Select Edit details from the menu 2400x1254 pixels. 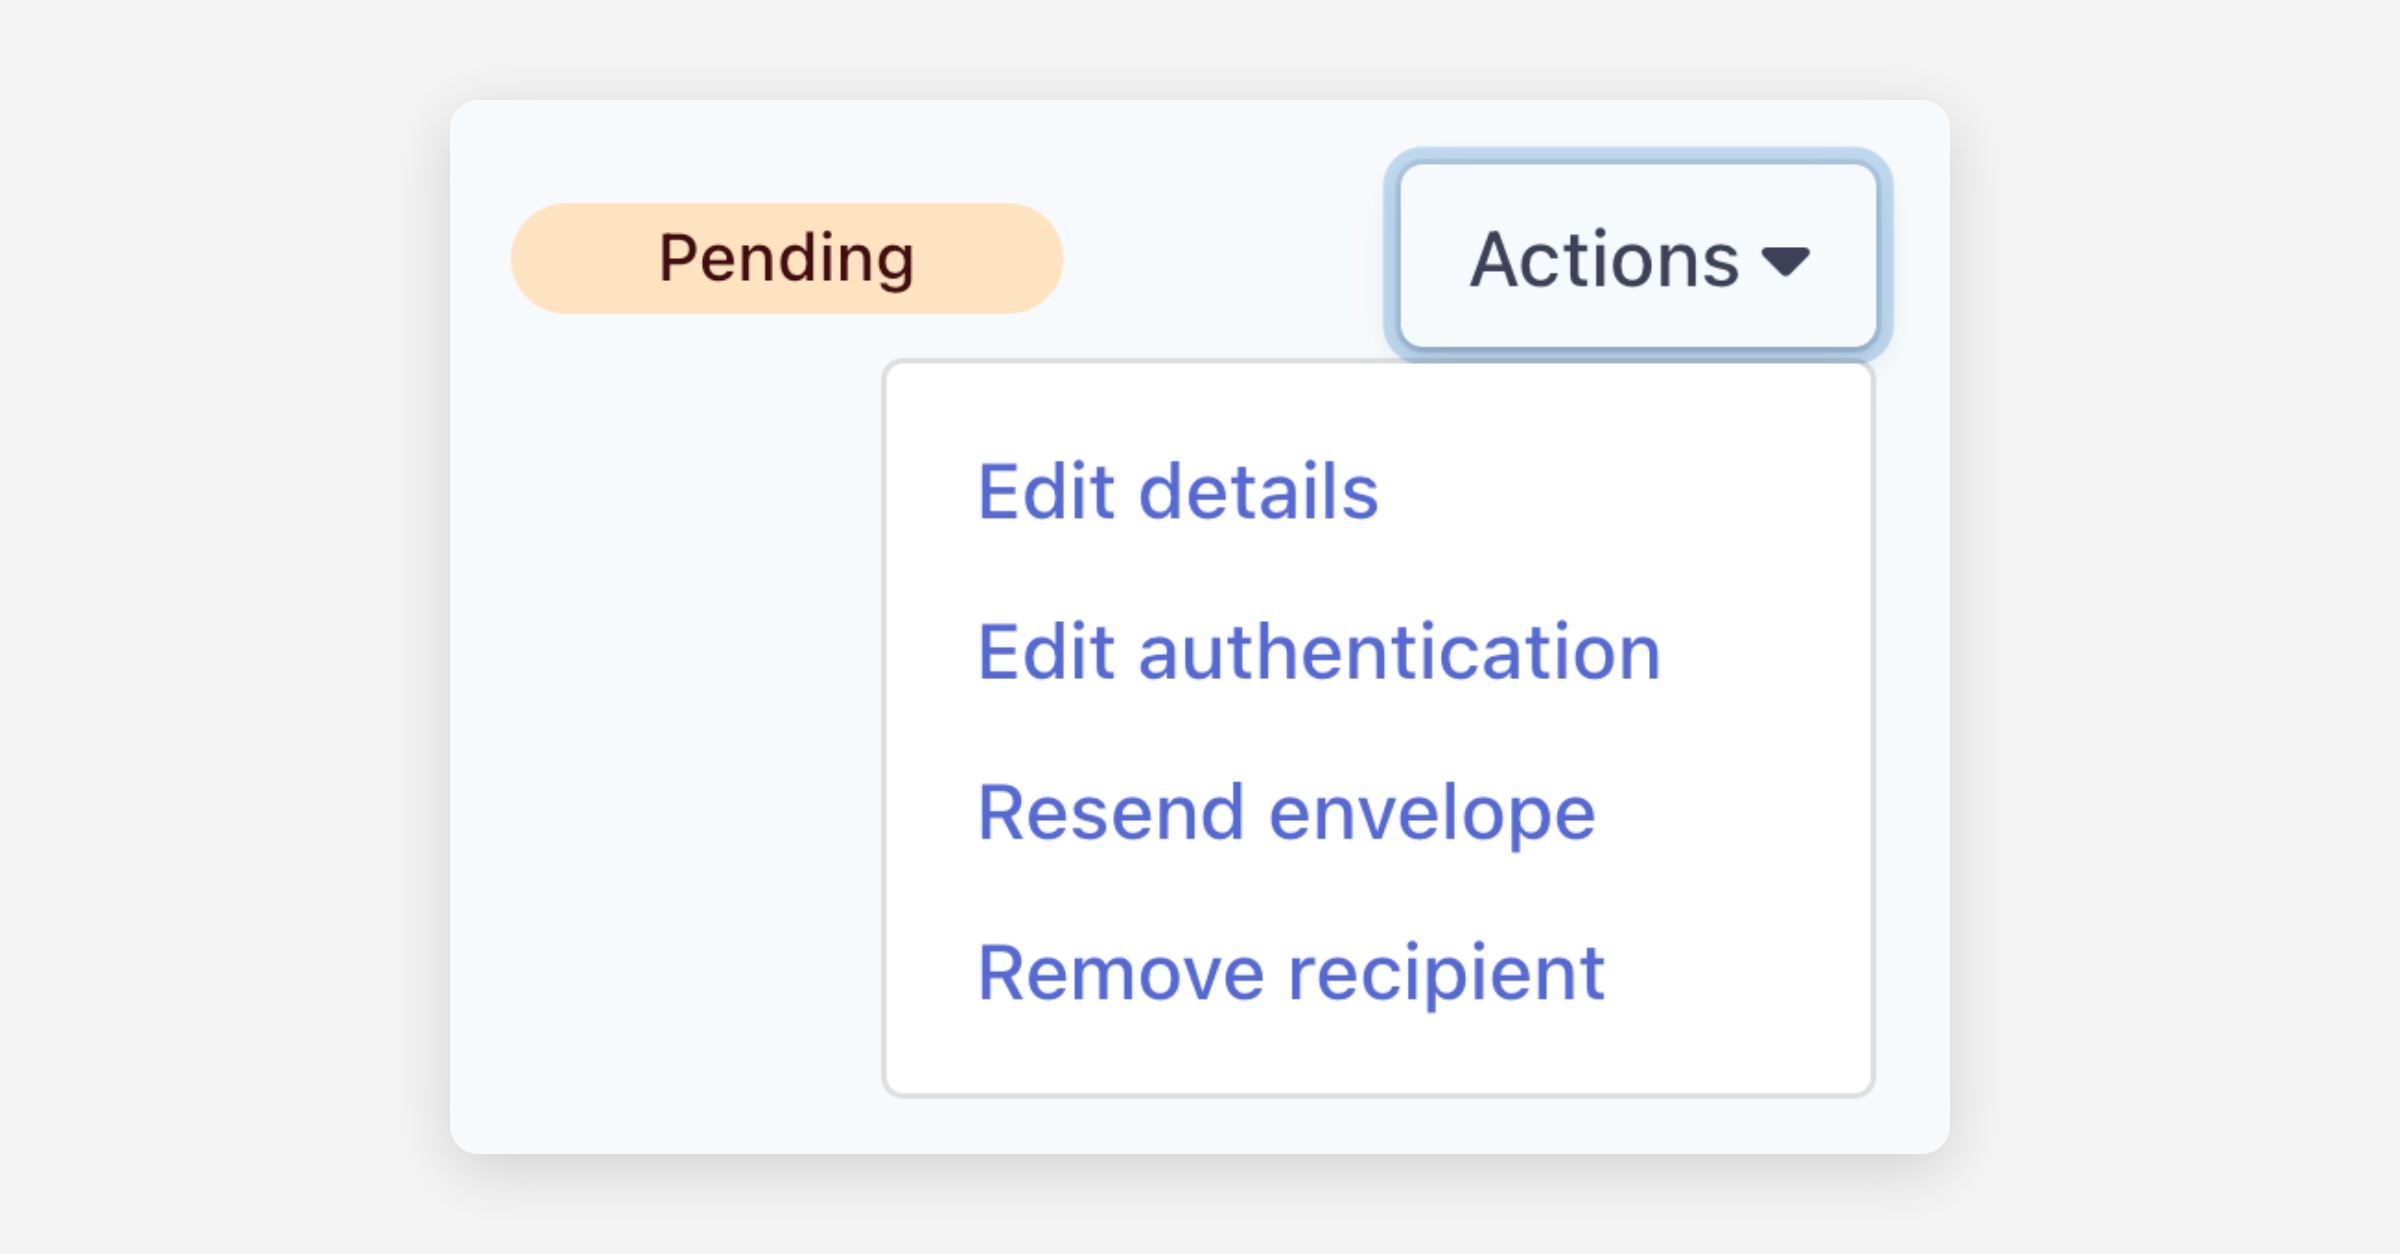(x=1177, y=492)
